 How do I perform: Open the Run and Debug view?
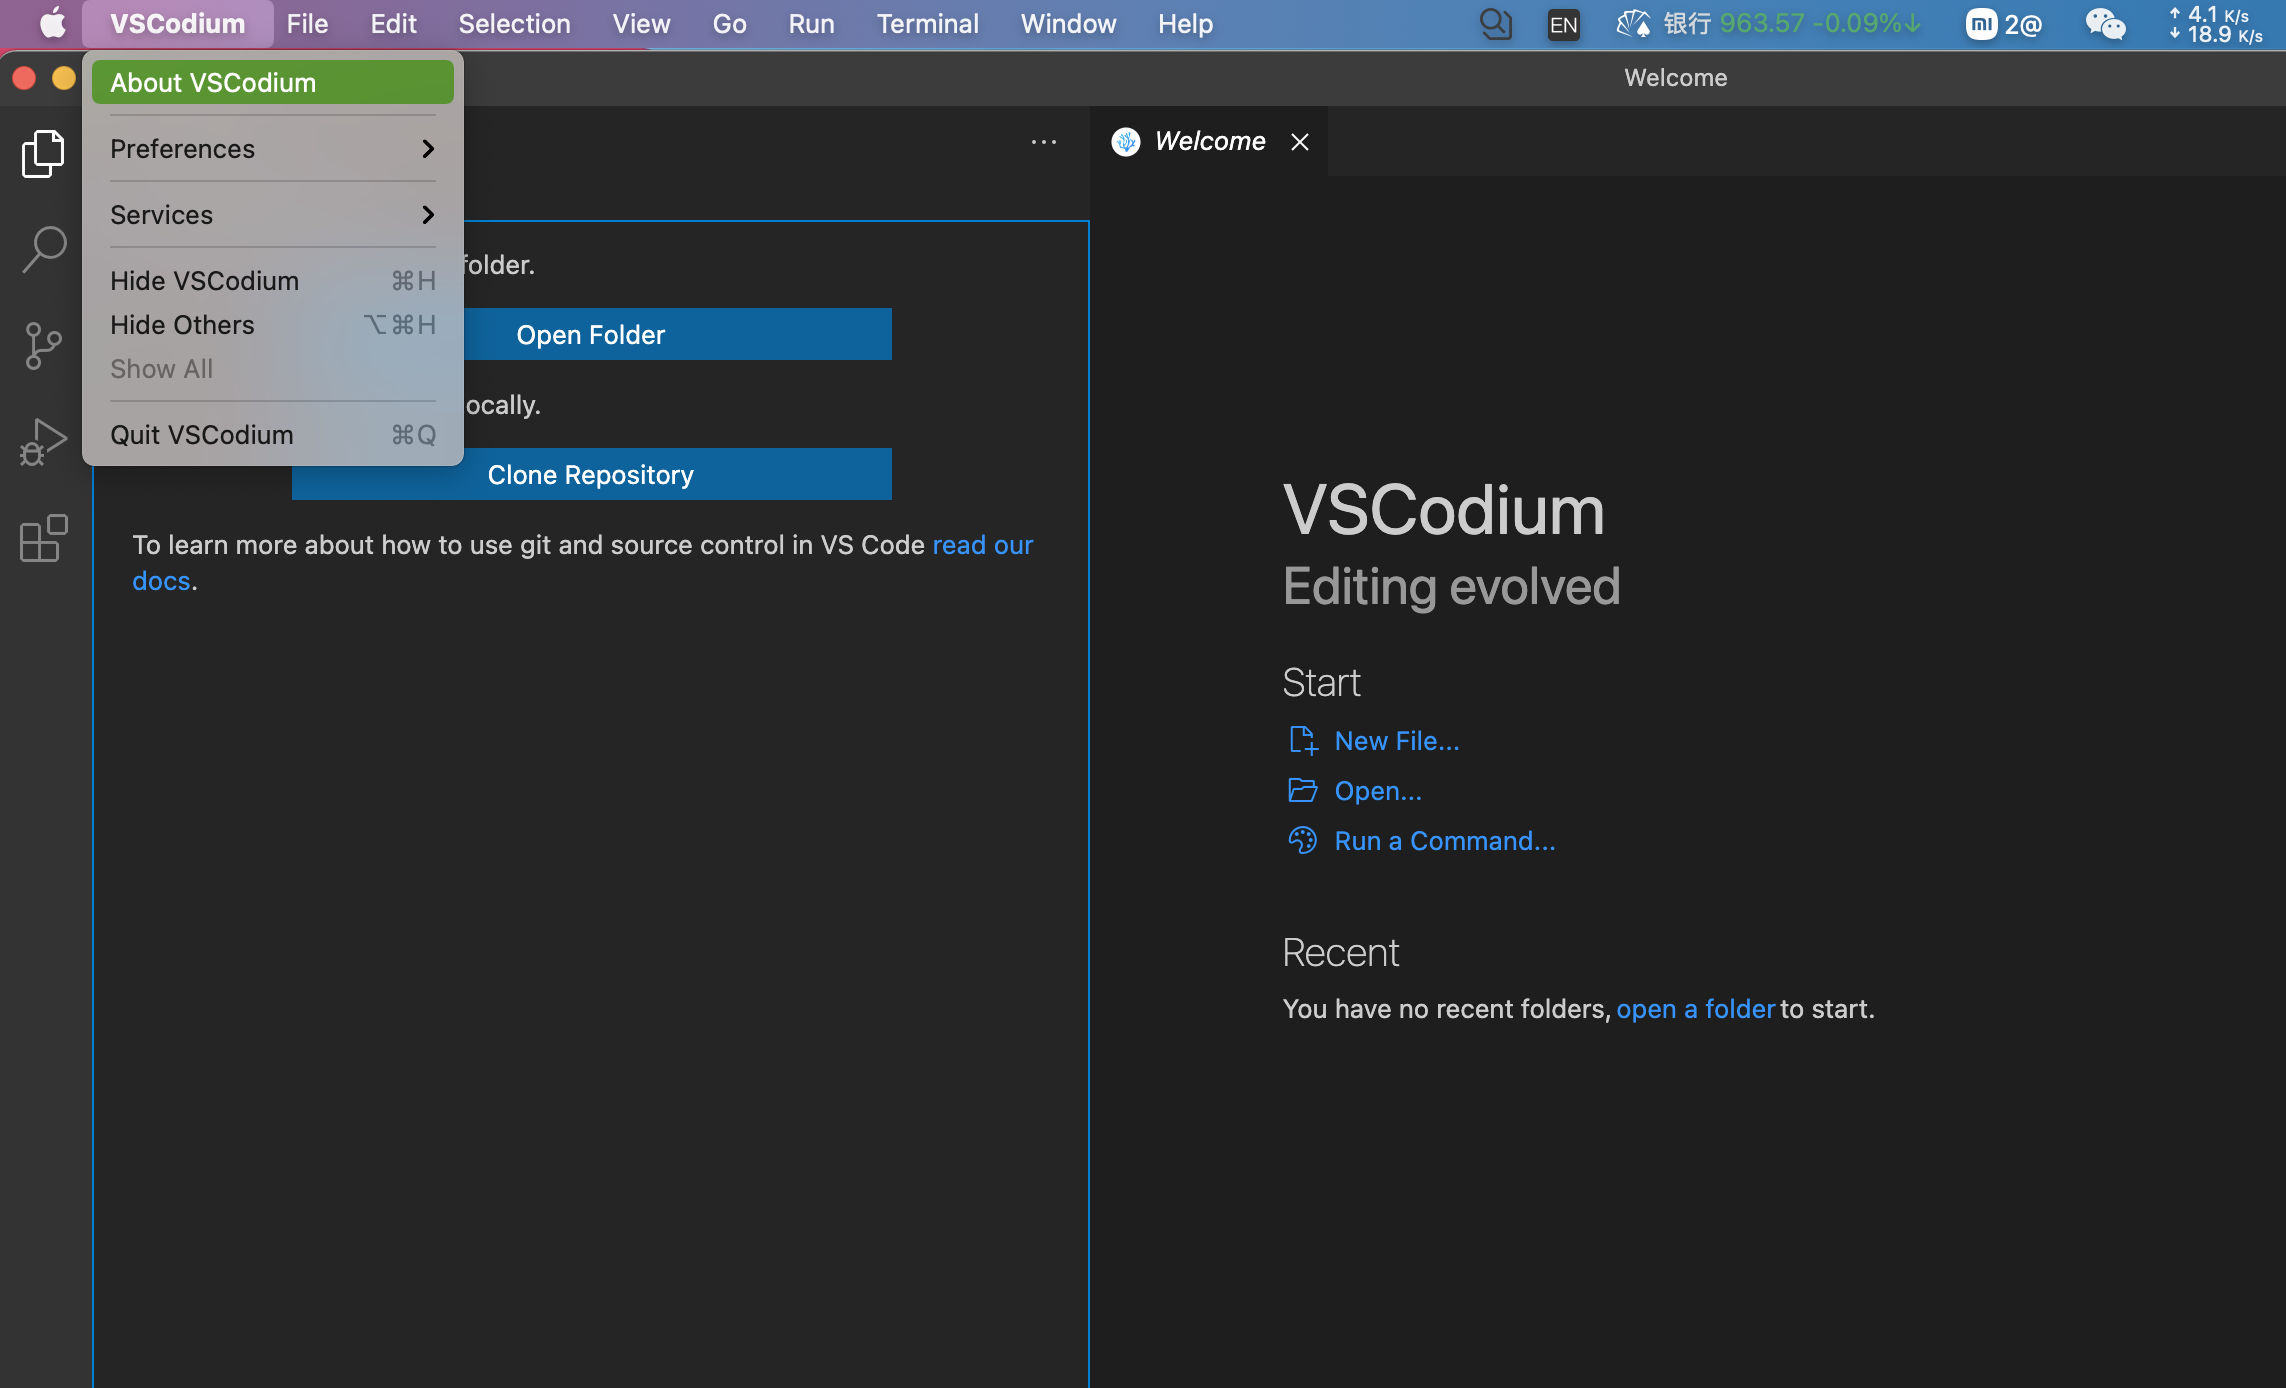click(x=42, y=440)
